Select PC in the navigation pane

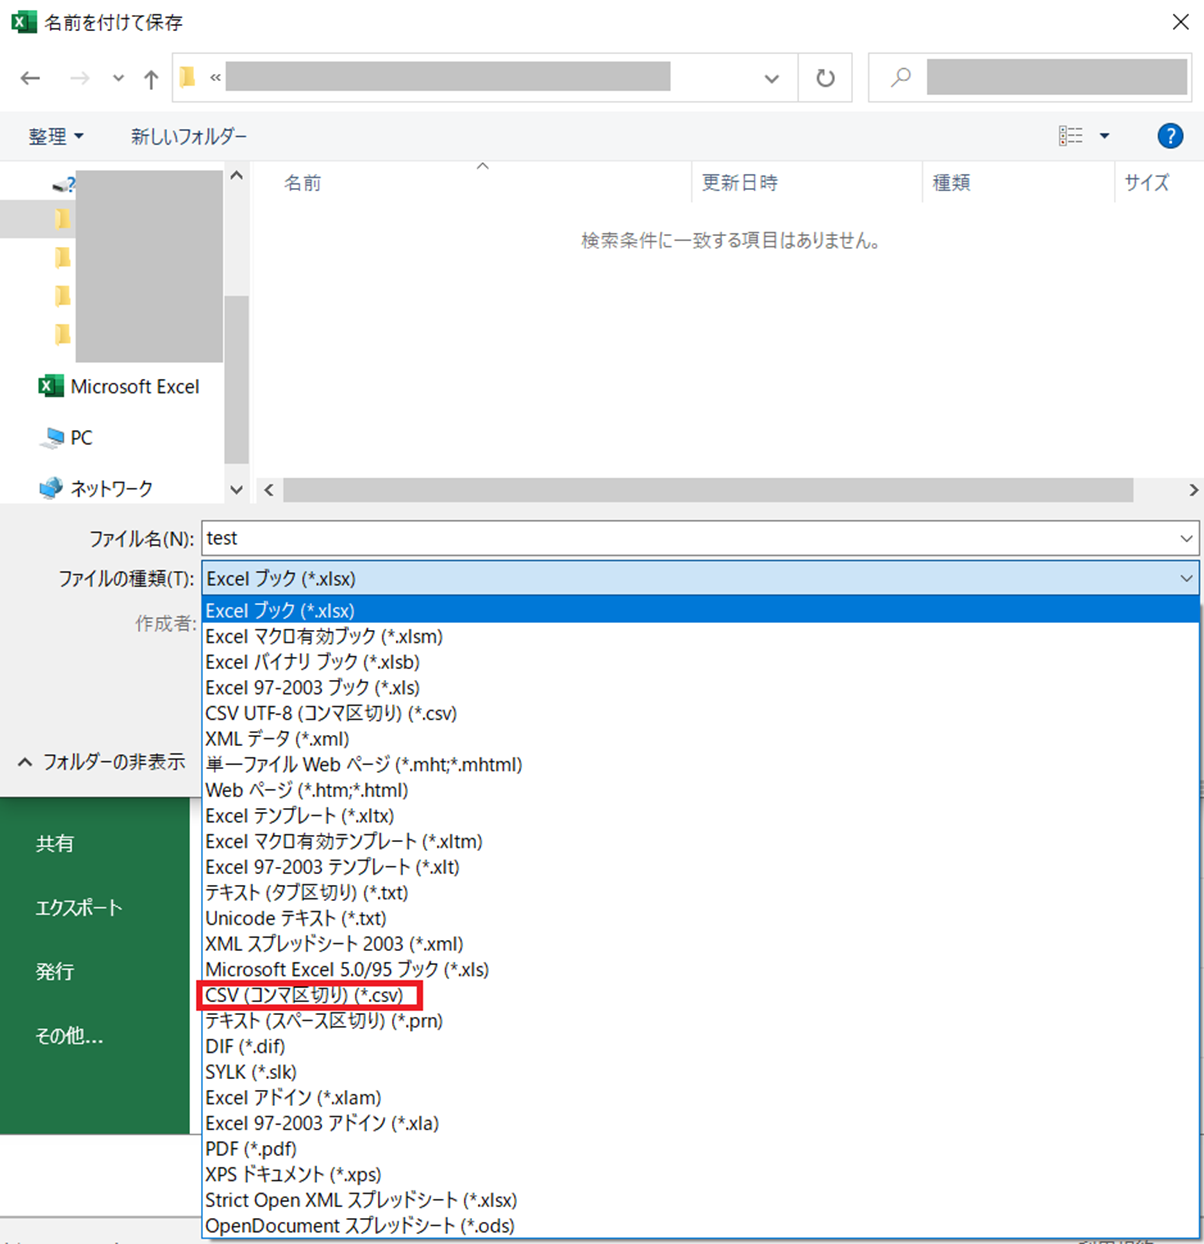click(x=81, y=438)
